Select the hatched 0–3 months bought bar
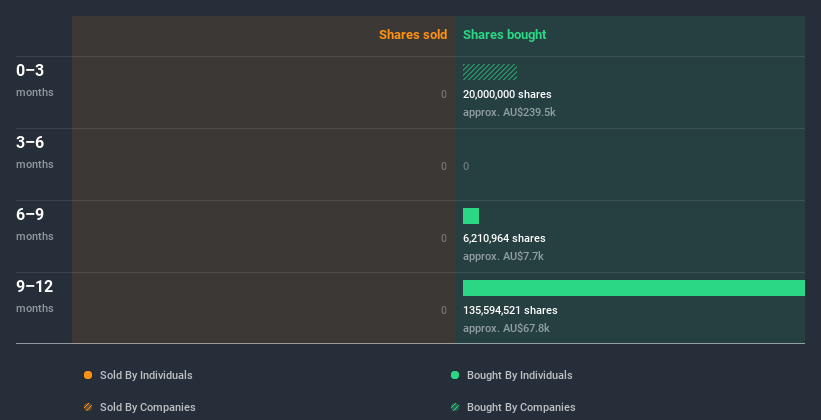Viewport: 821px width, 420px height. 490,72
